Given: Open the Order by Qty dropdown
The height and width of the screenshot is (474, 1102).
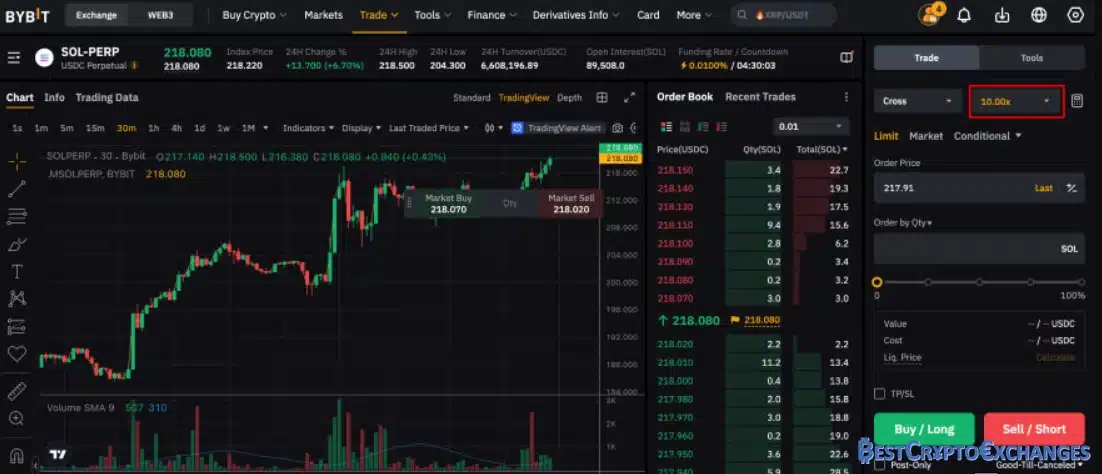Looking at the screenshot, I should 903,223.
